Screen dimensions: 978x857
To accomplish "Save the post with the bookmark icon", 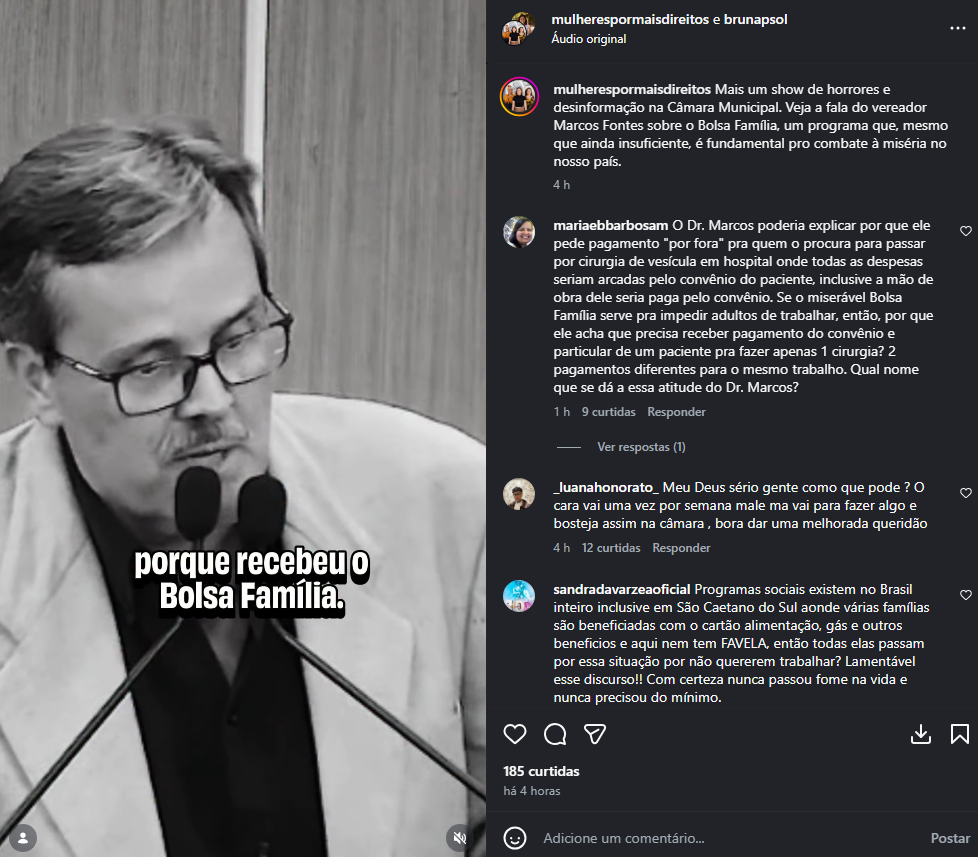I will click(x=959, y=734).
